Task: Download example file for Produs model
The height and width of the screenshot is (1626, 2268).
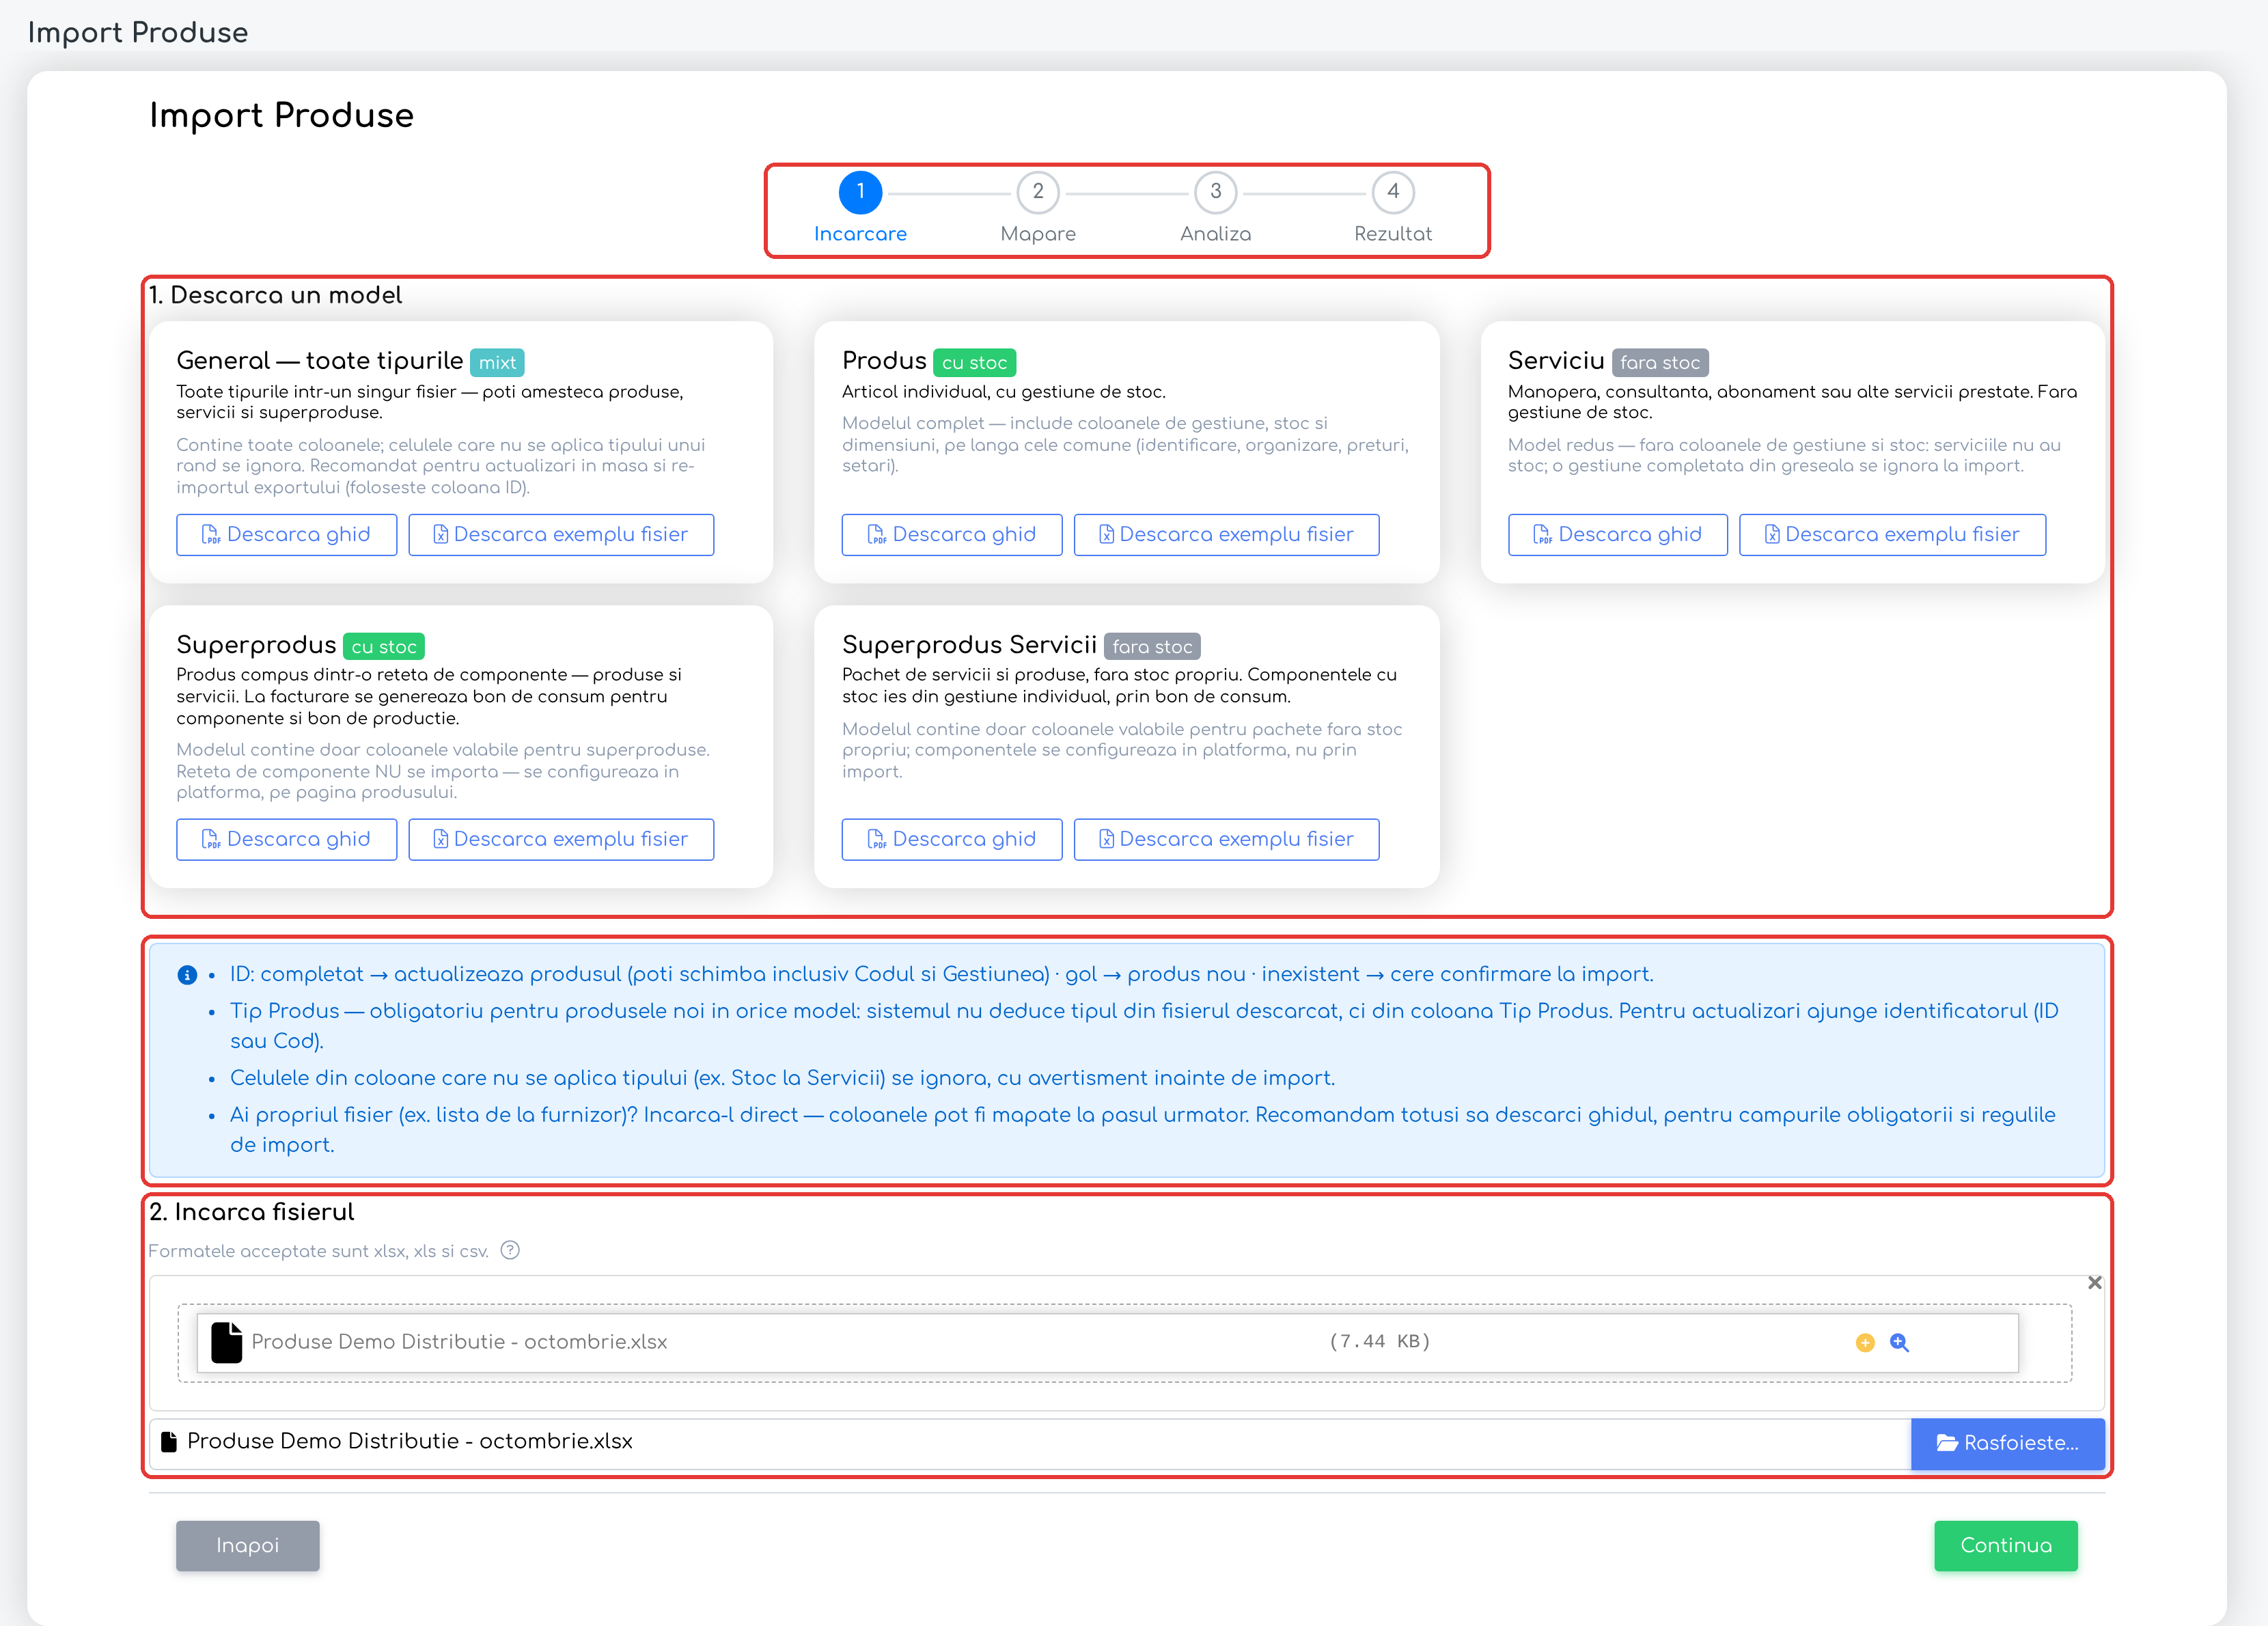Action: (x=1226, y=534)
